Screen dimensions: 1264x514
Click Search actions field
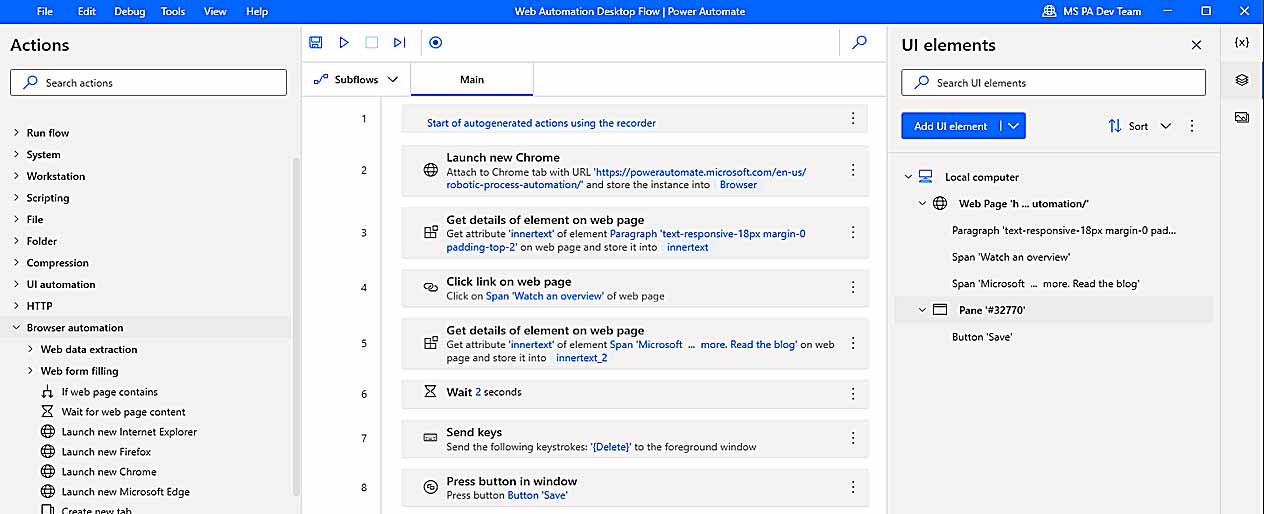coord(148,83)
